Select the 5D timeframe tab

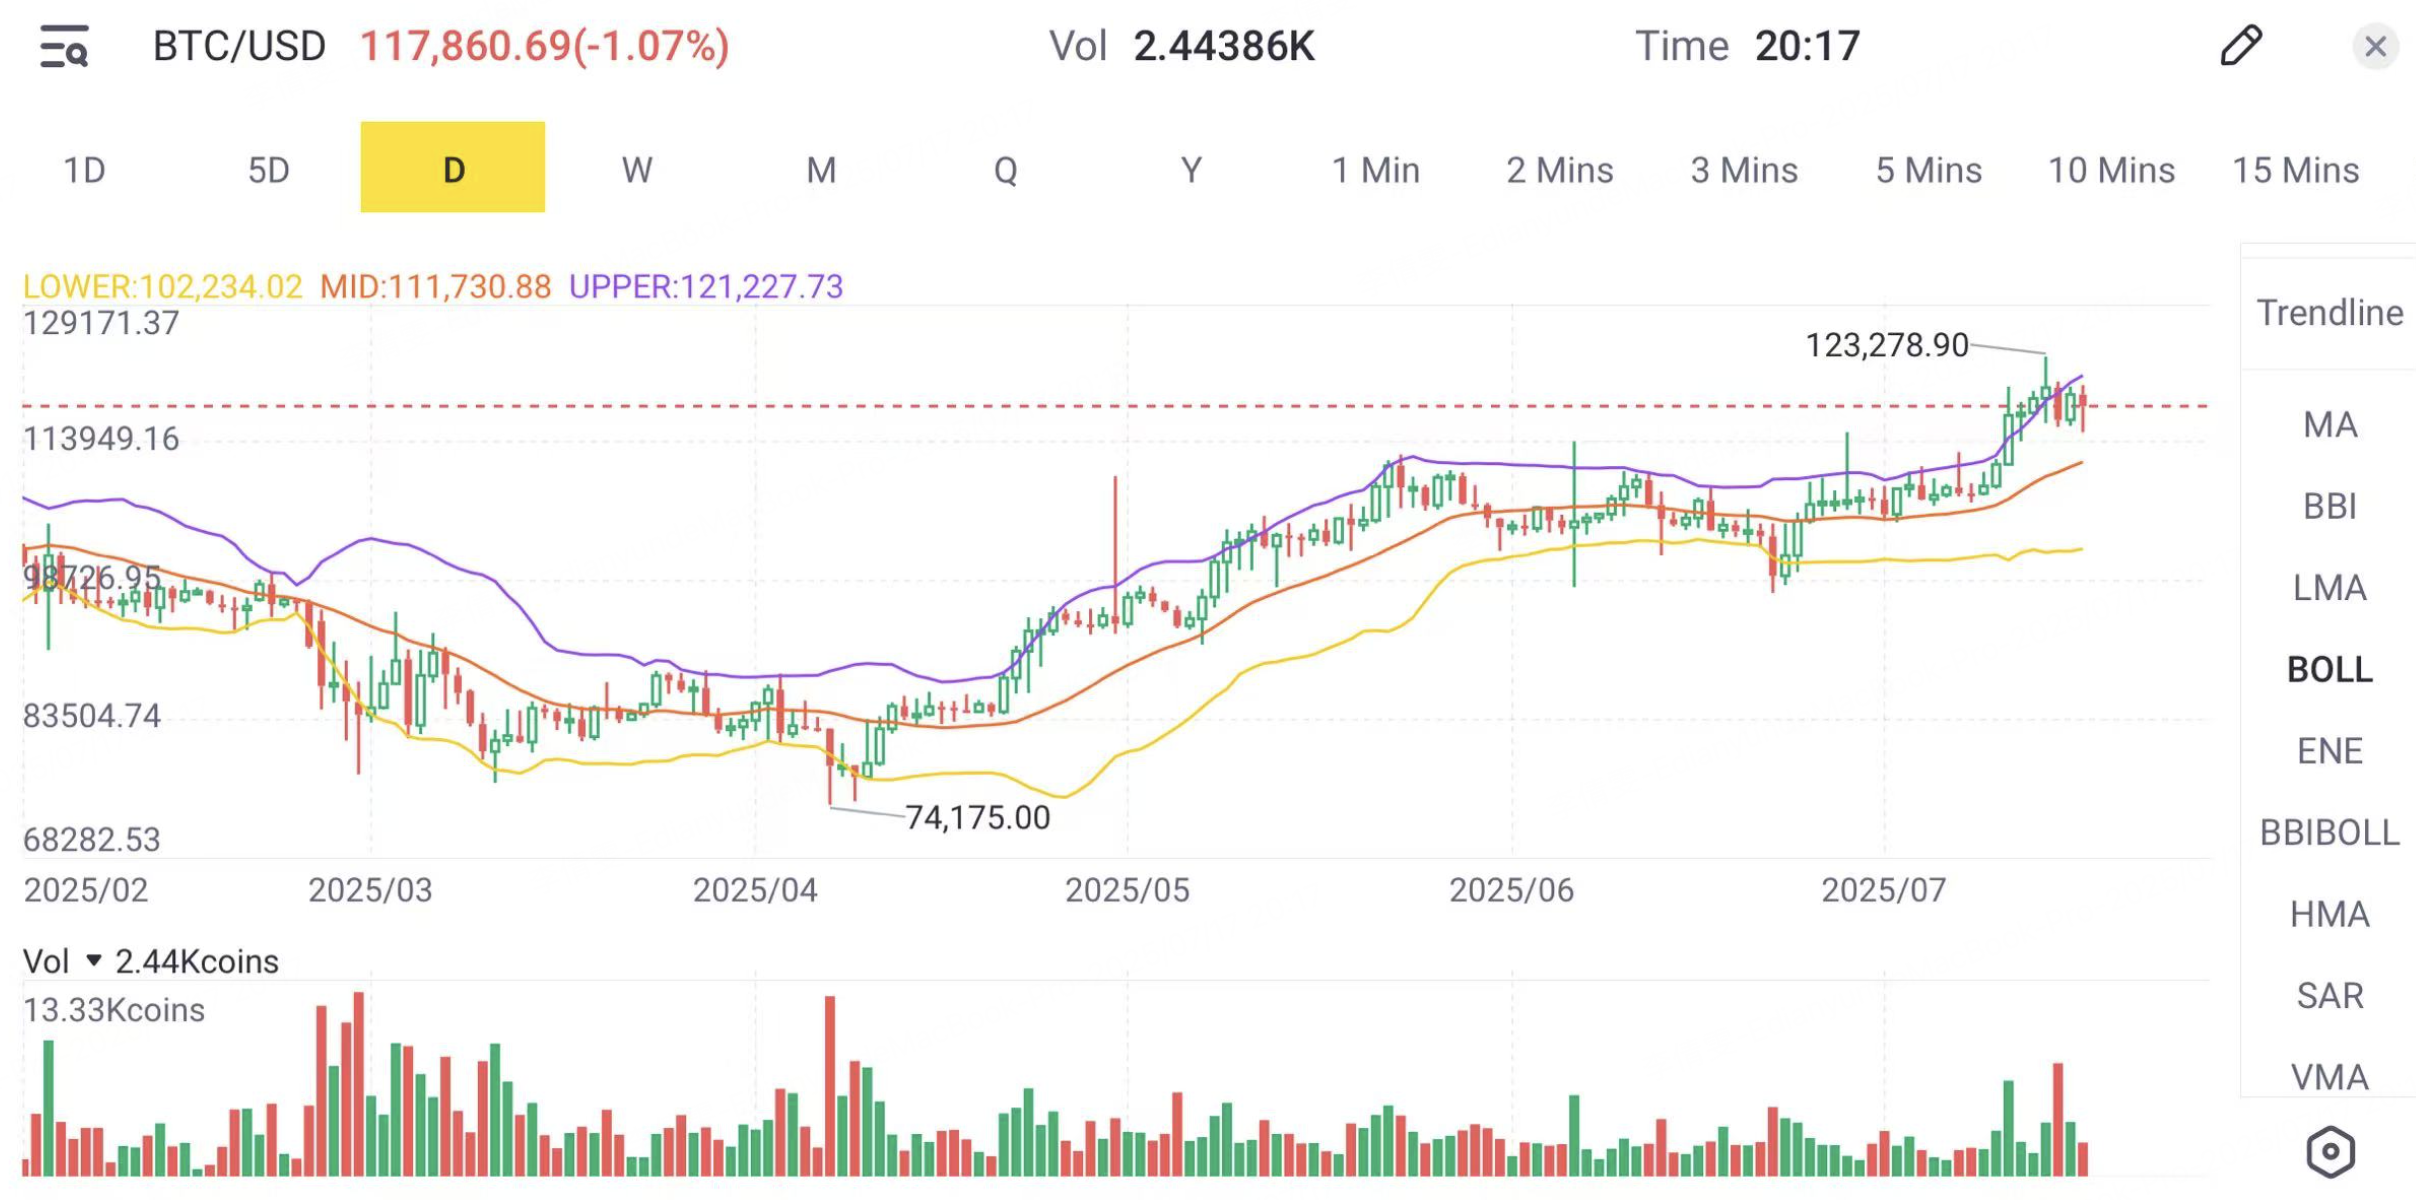tap(269, 170)
